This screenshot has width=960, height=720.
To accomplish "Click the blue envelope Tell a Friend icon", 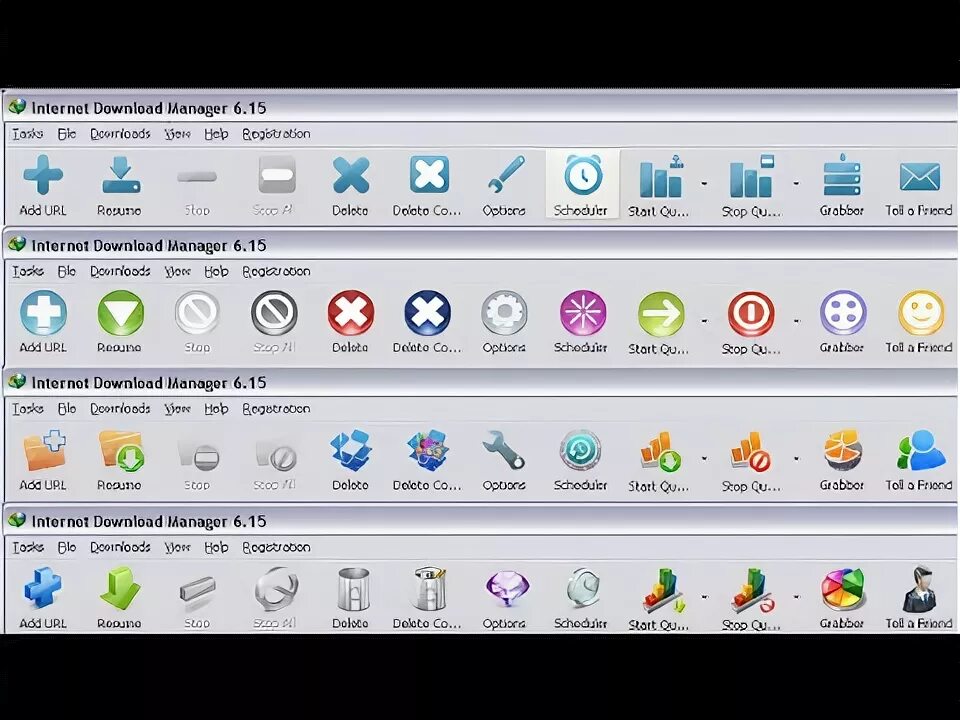I will pos(920,177).
